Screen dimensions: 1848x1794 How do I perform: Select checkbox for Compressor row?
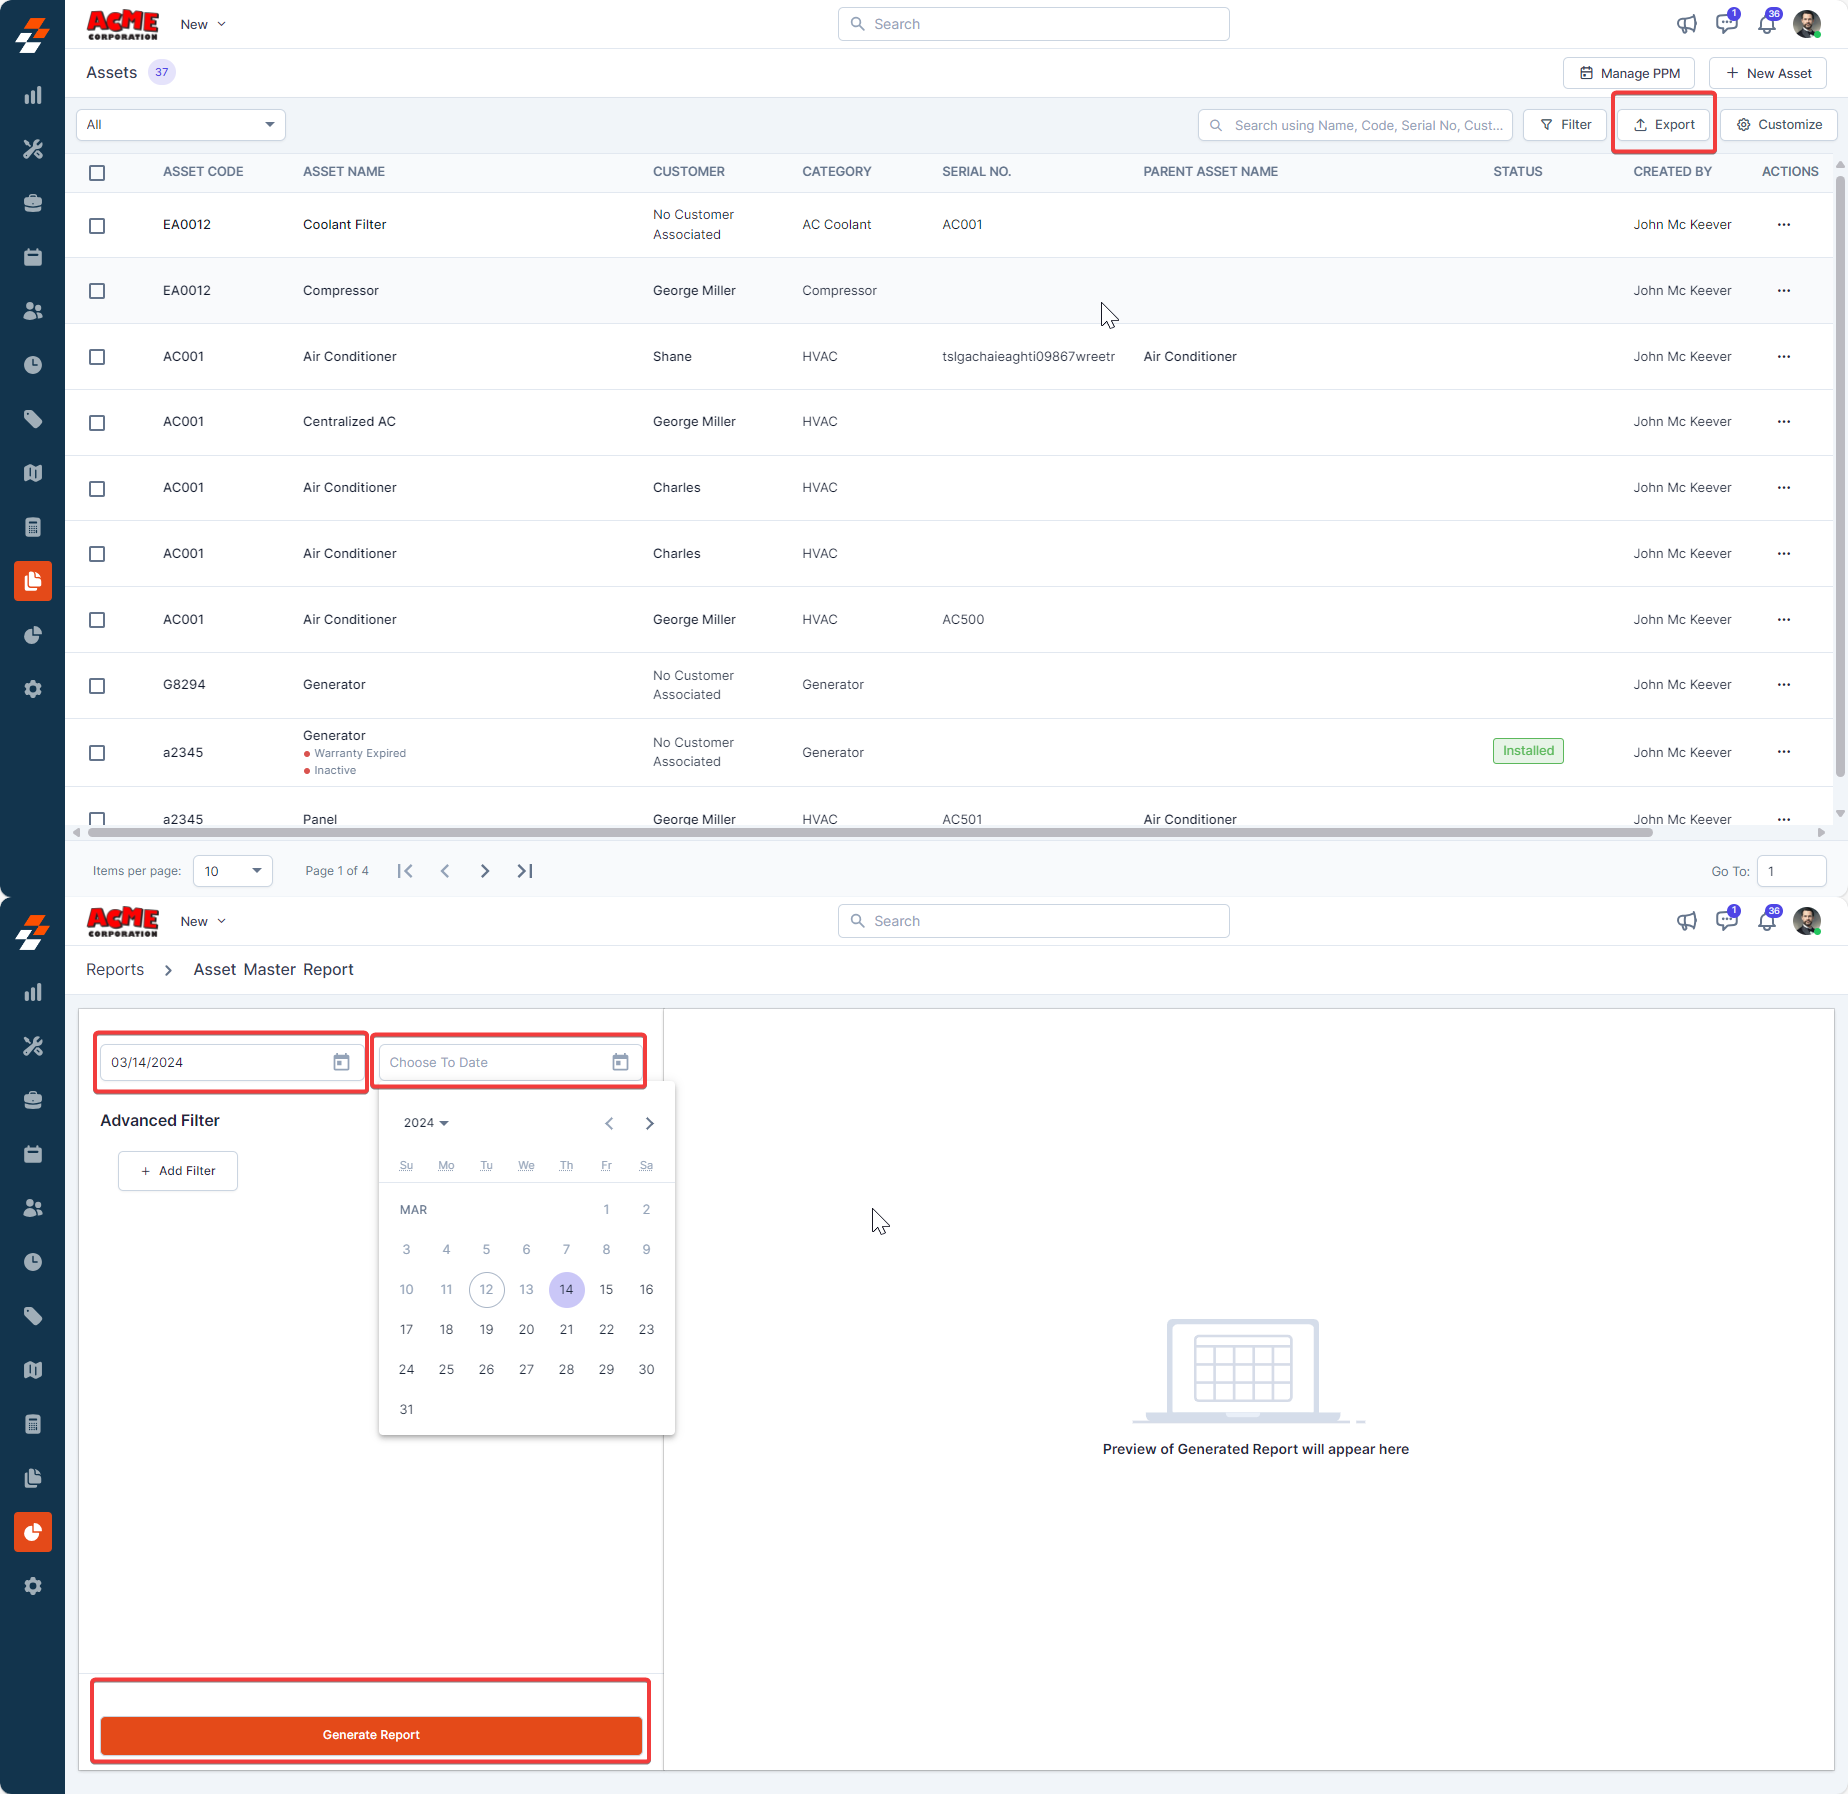click(x=97, y=291)
